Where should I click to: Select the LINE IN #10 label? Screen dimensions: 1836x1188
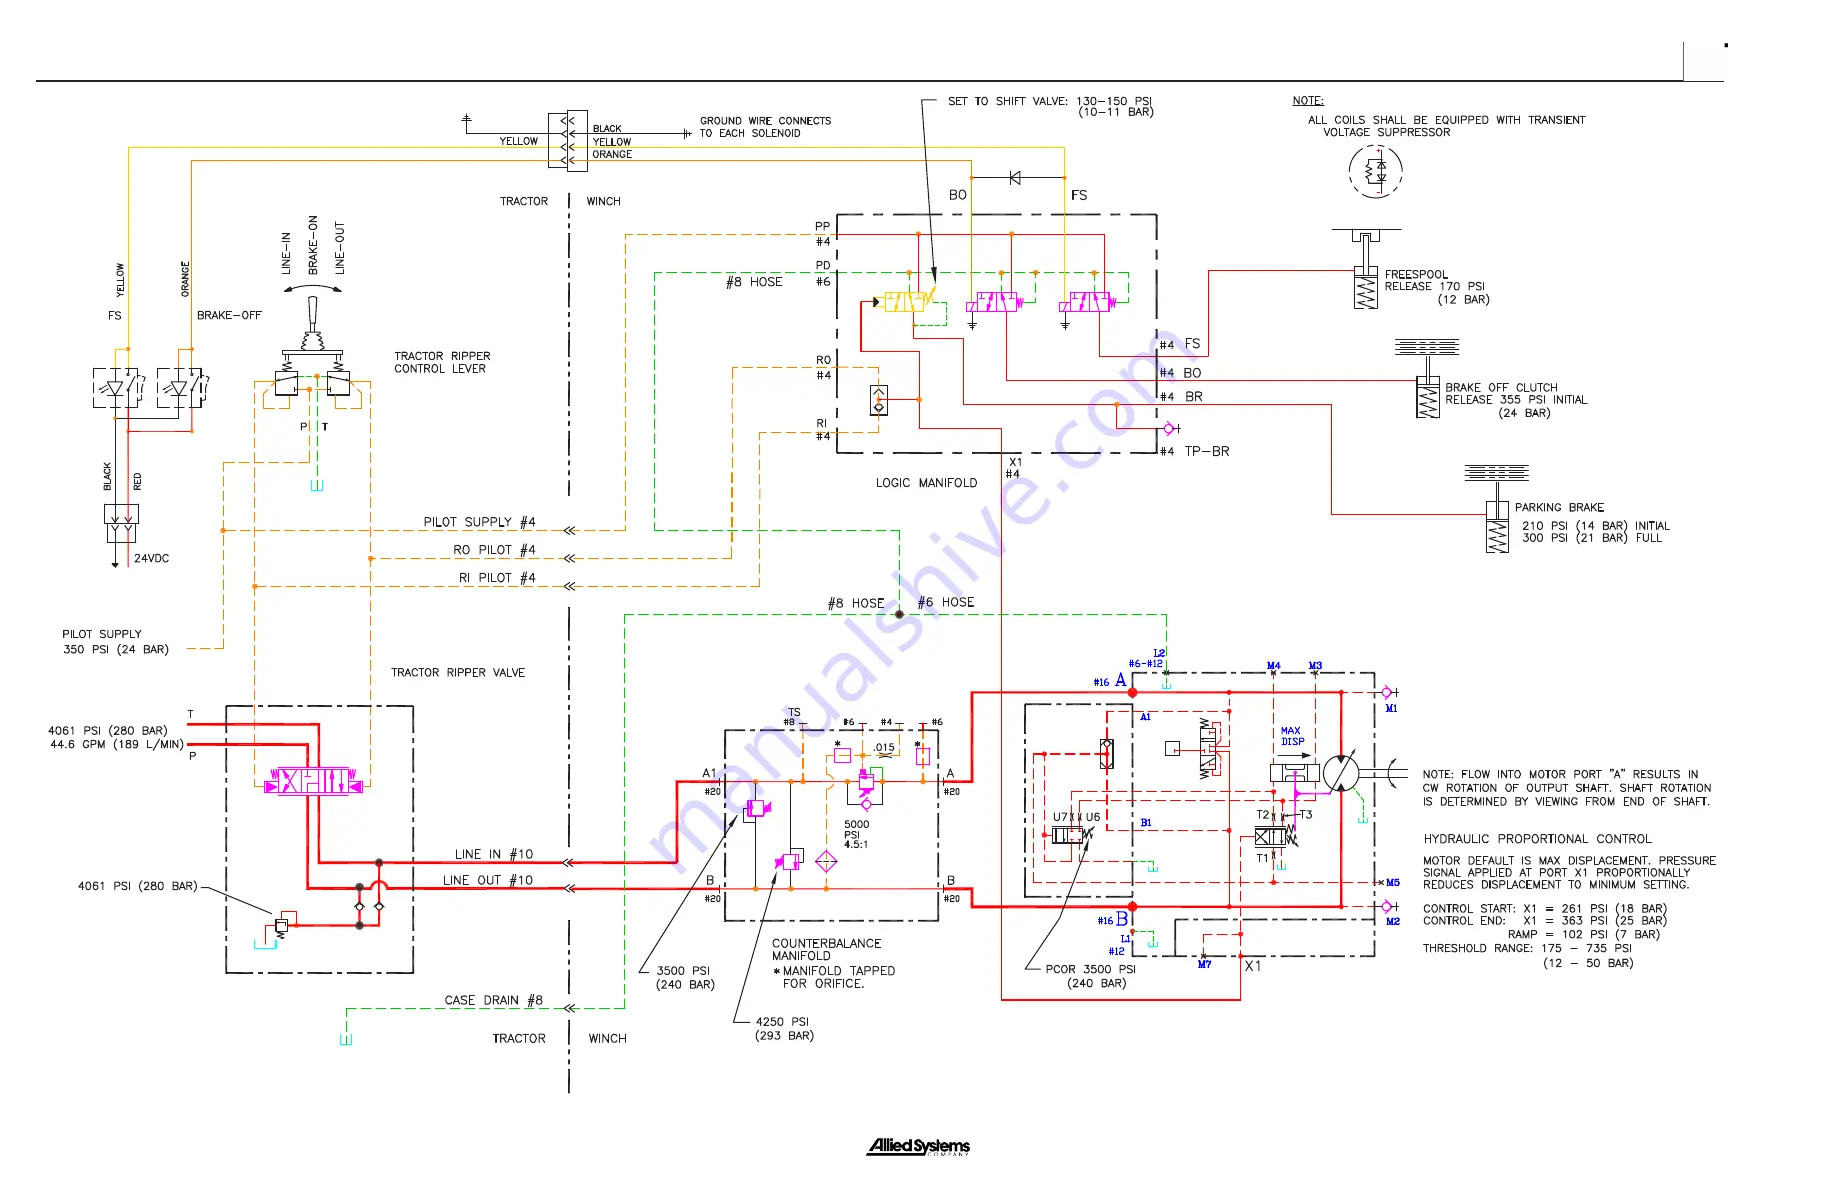click(494, 854)
